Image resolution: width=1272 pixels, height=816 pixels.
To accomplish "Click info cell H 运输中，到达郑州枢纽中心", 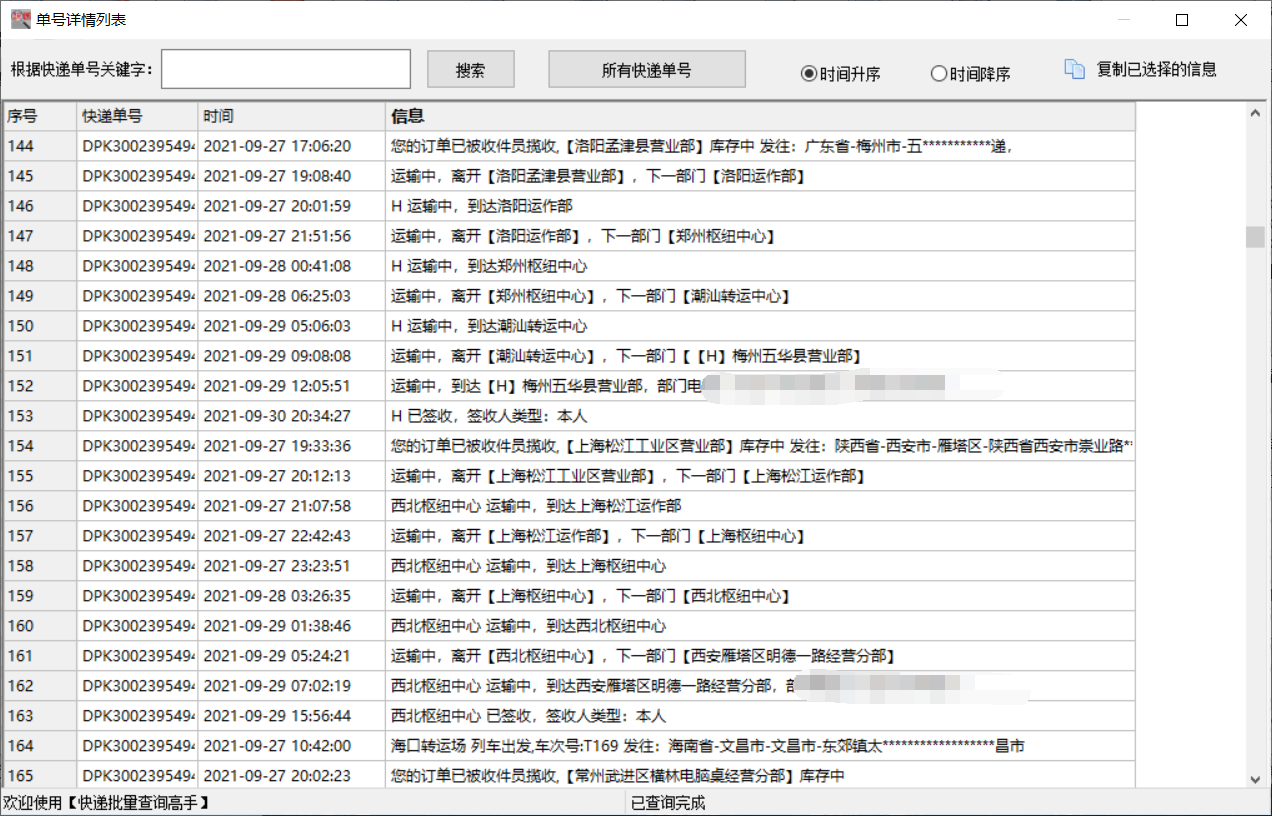I will click(761, 266).
